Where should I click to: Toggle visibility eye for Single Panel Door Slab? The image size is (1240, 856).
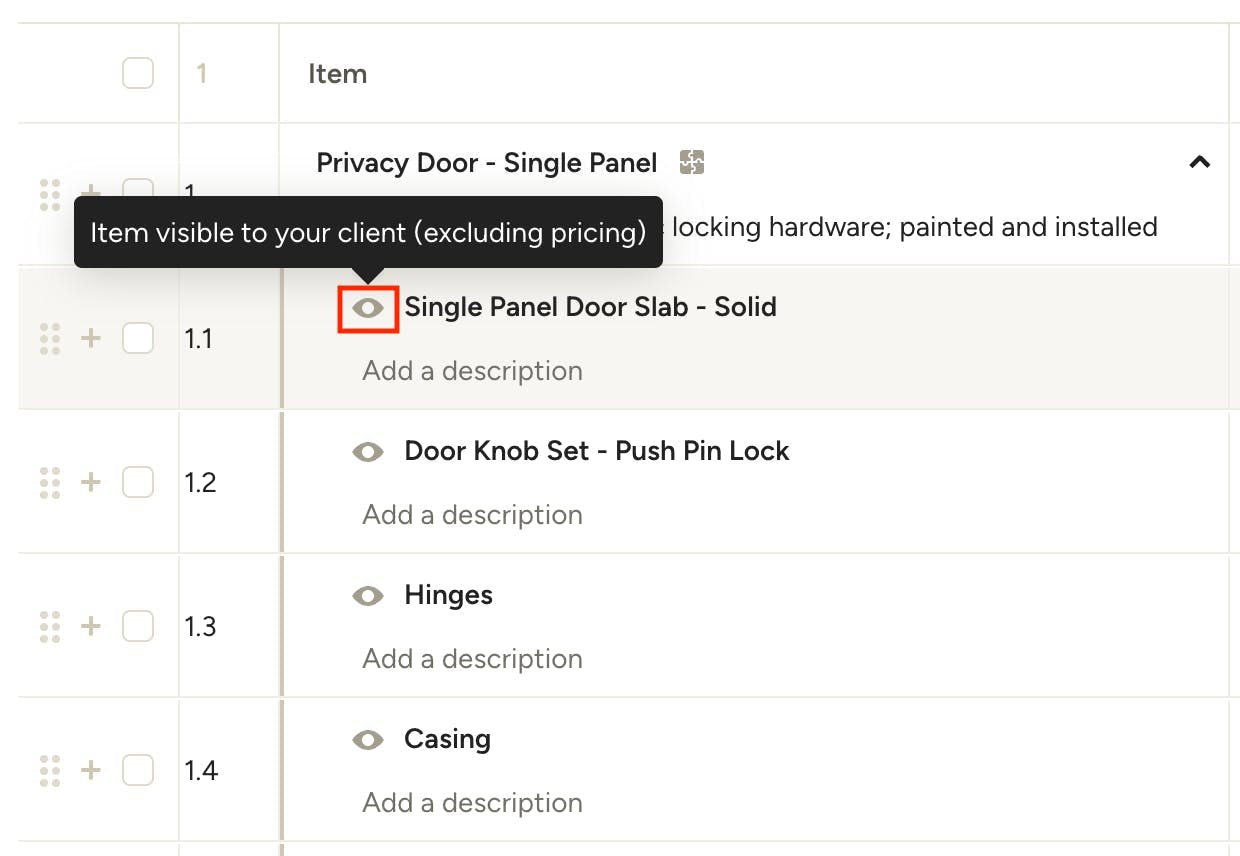[368, 308]
